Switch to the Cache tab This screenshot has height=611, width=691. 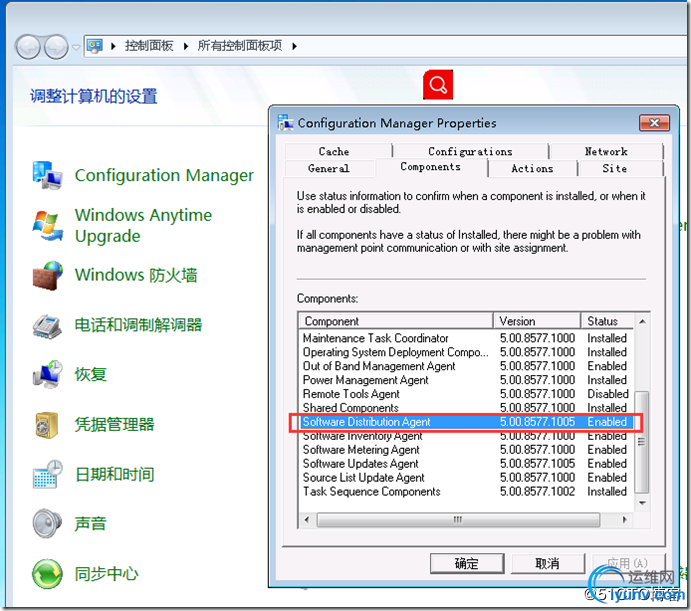tap(338, 151)
